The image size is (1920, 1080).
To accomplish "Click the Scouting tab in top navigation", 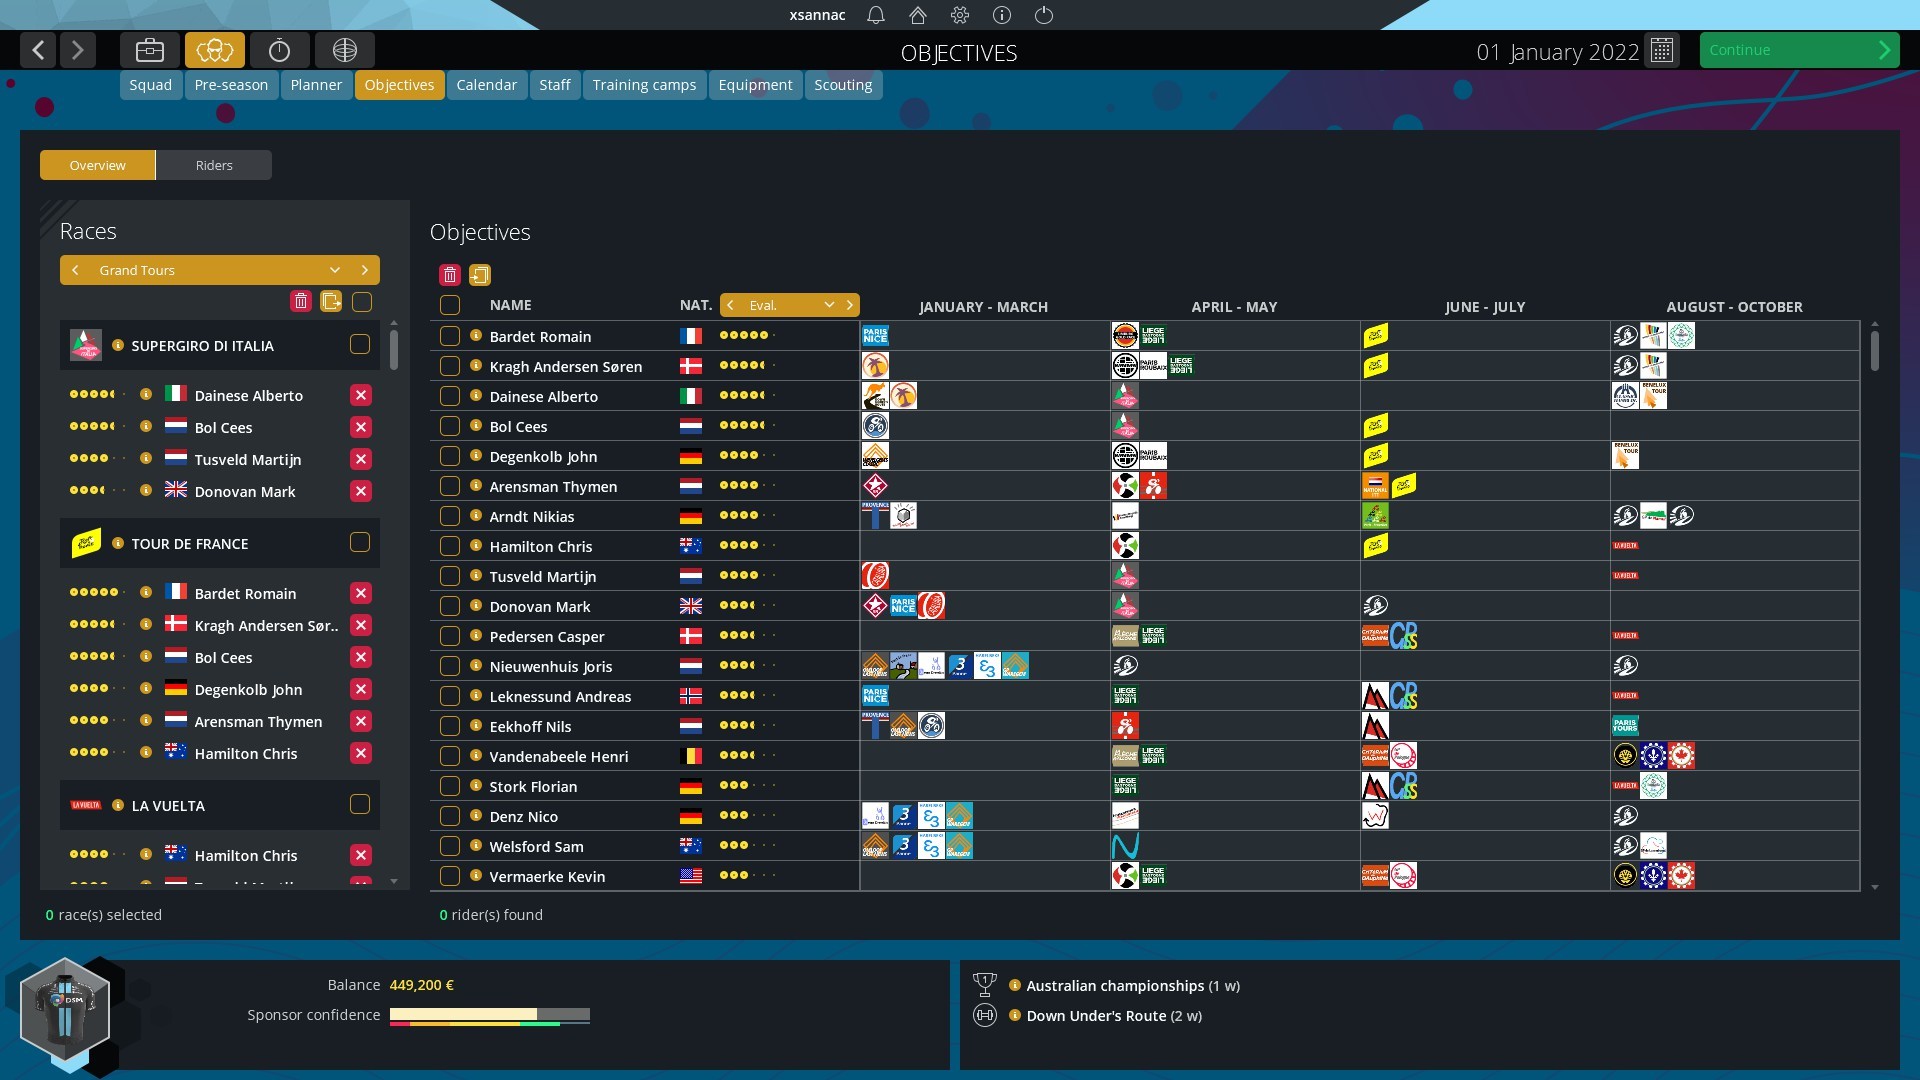I will (843, 84).
